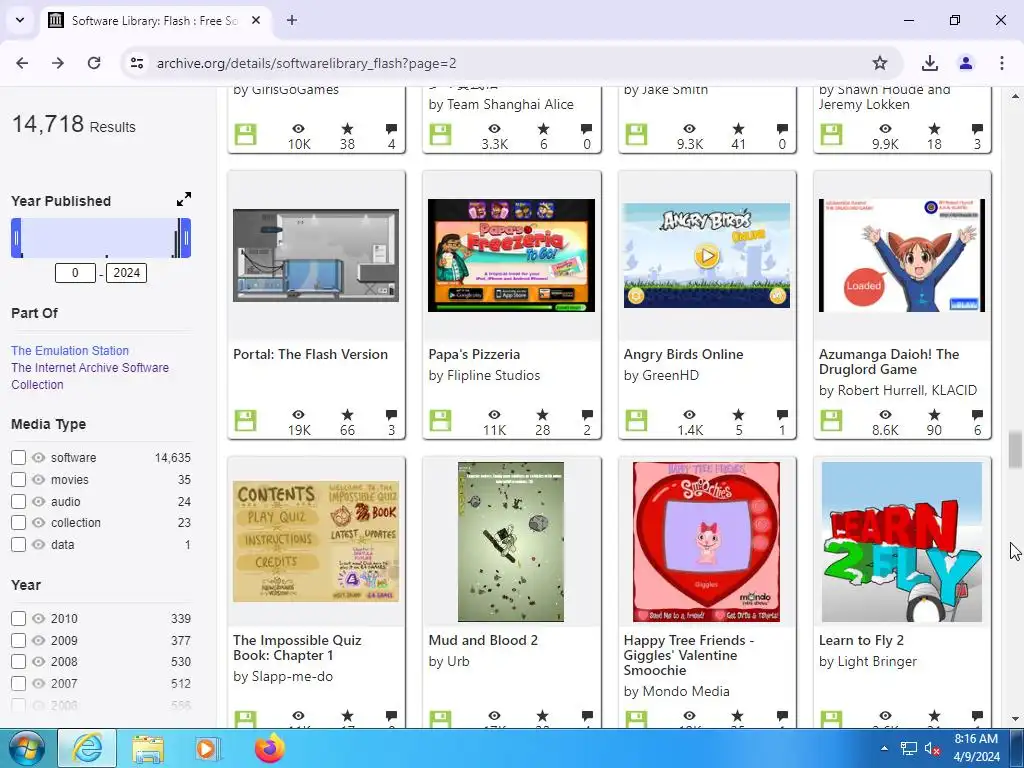The image size is (1024, 768).
Task: Open File Explorer from the taskbar
Action: [148, 748]
